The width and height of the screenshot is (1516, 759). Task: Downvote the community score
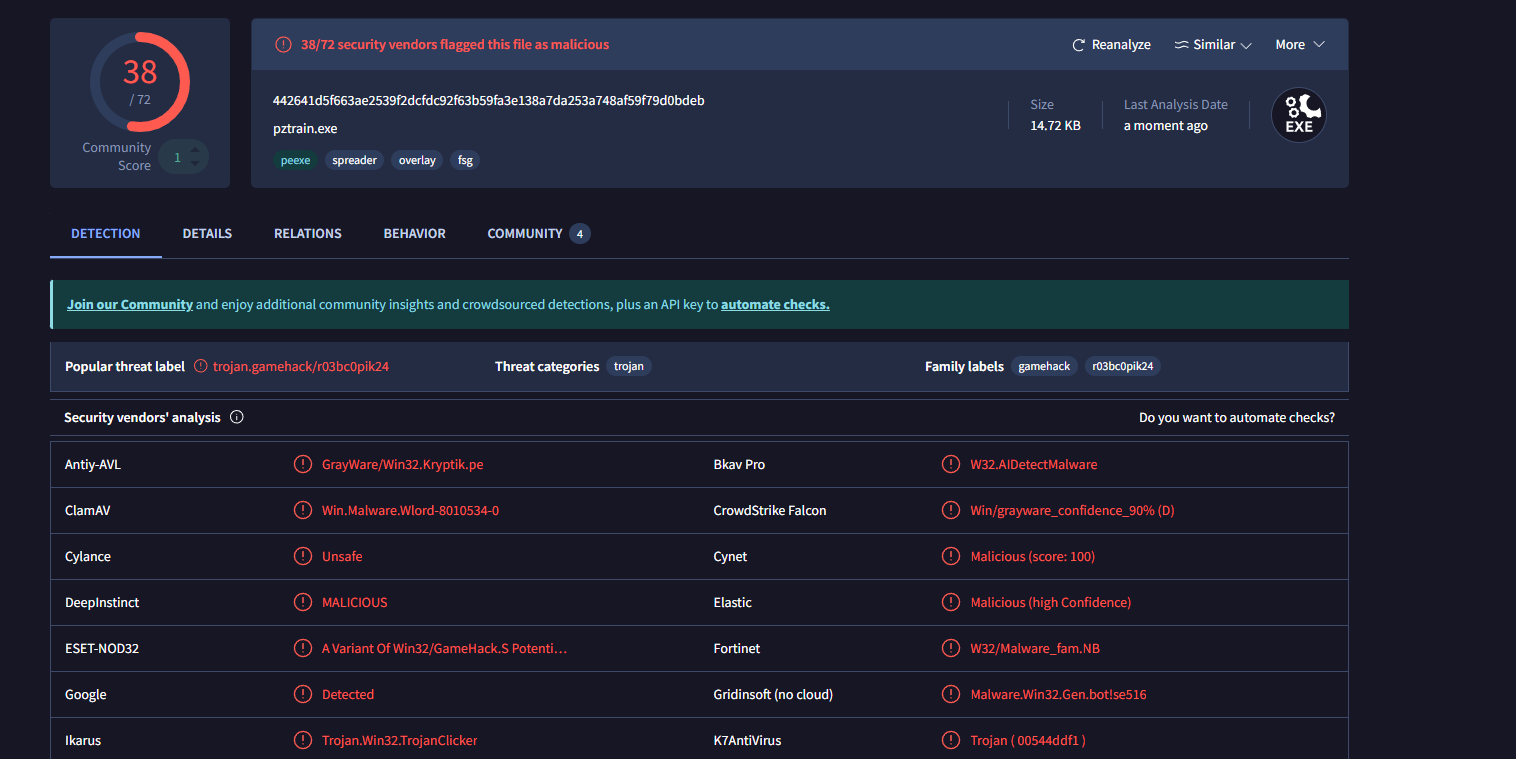(195, 163)
